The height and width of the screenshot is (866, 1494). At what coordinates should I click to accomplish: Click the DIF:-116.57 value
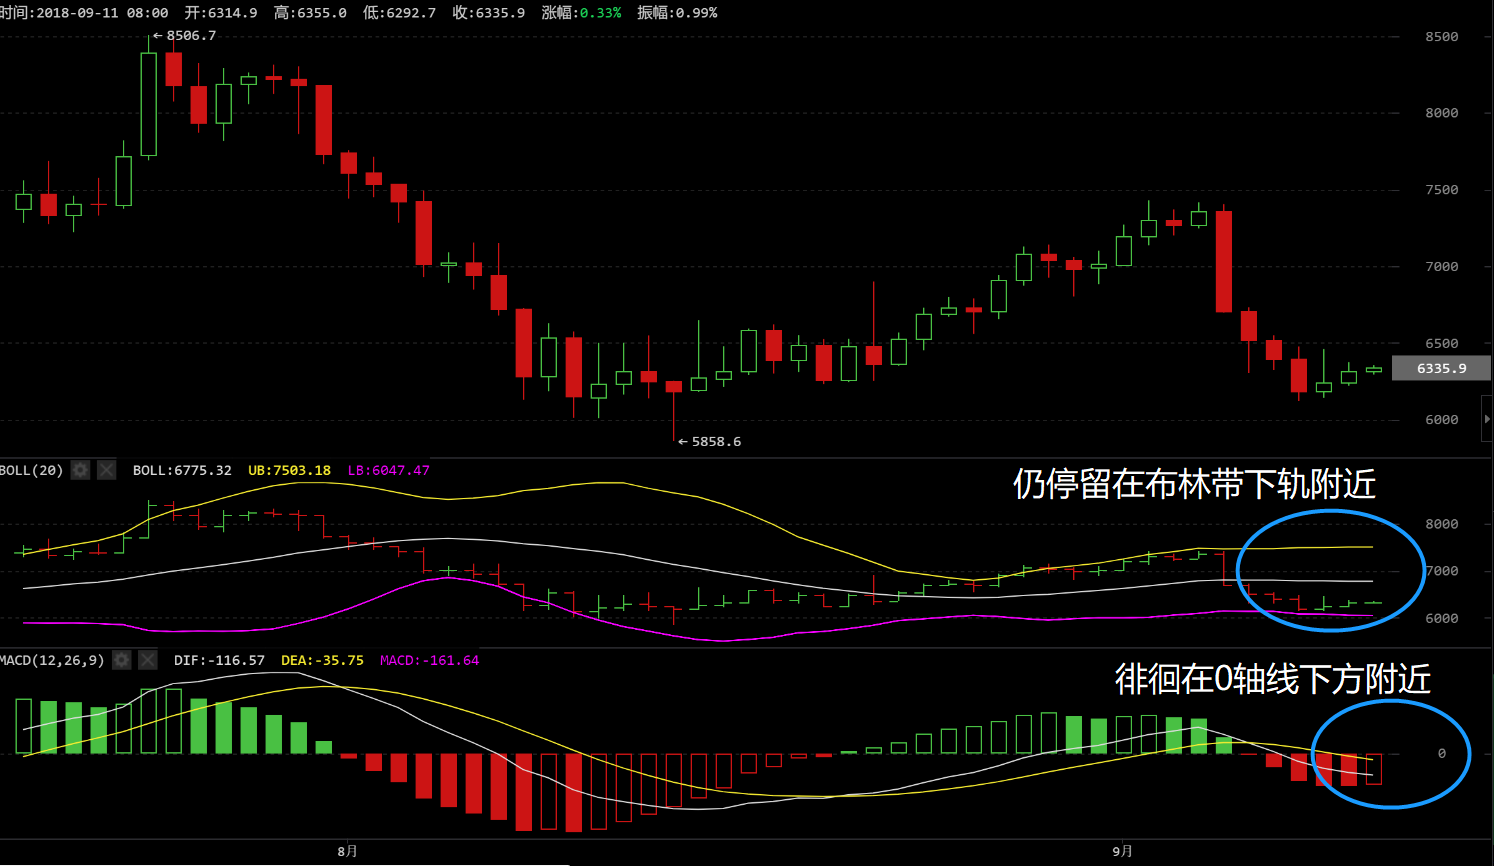[219, 660]
